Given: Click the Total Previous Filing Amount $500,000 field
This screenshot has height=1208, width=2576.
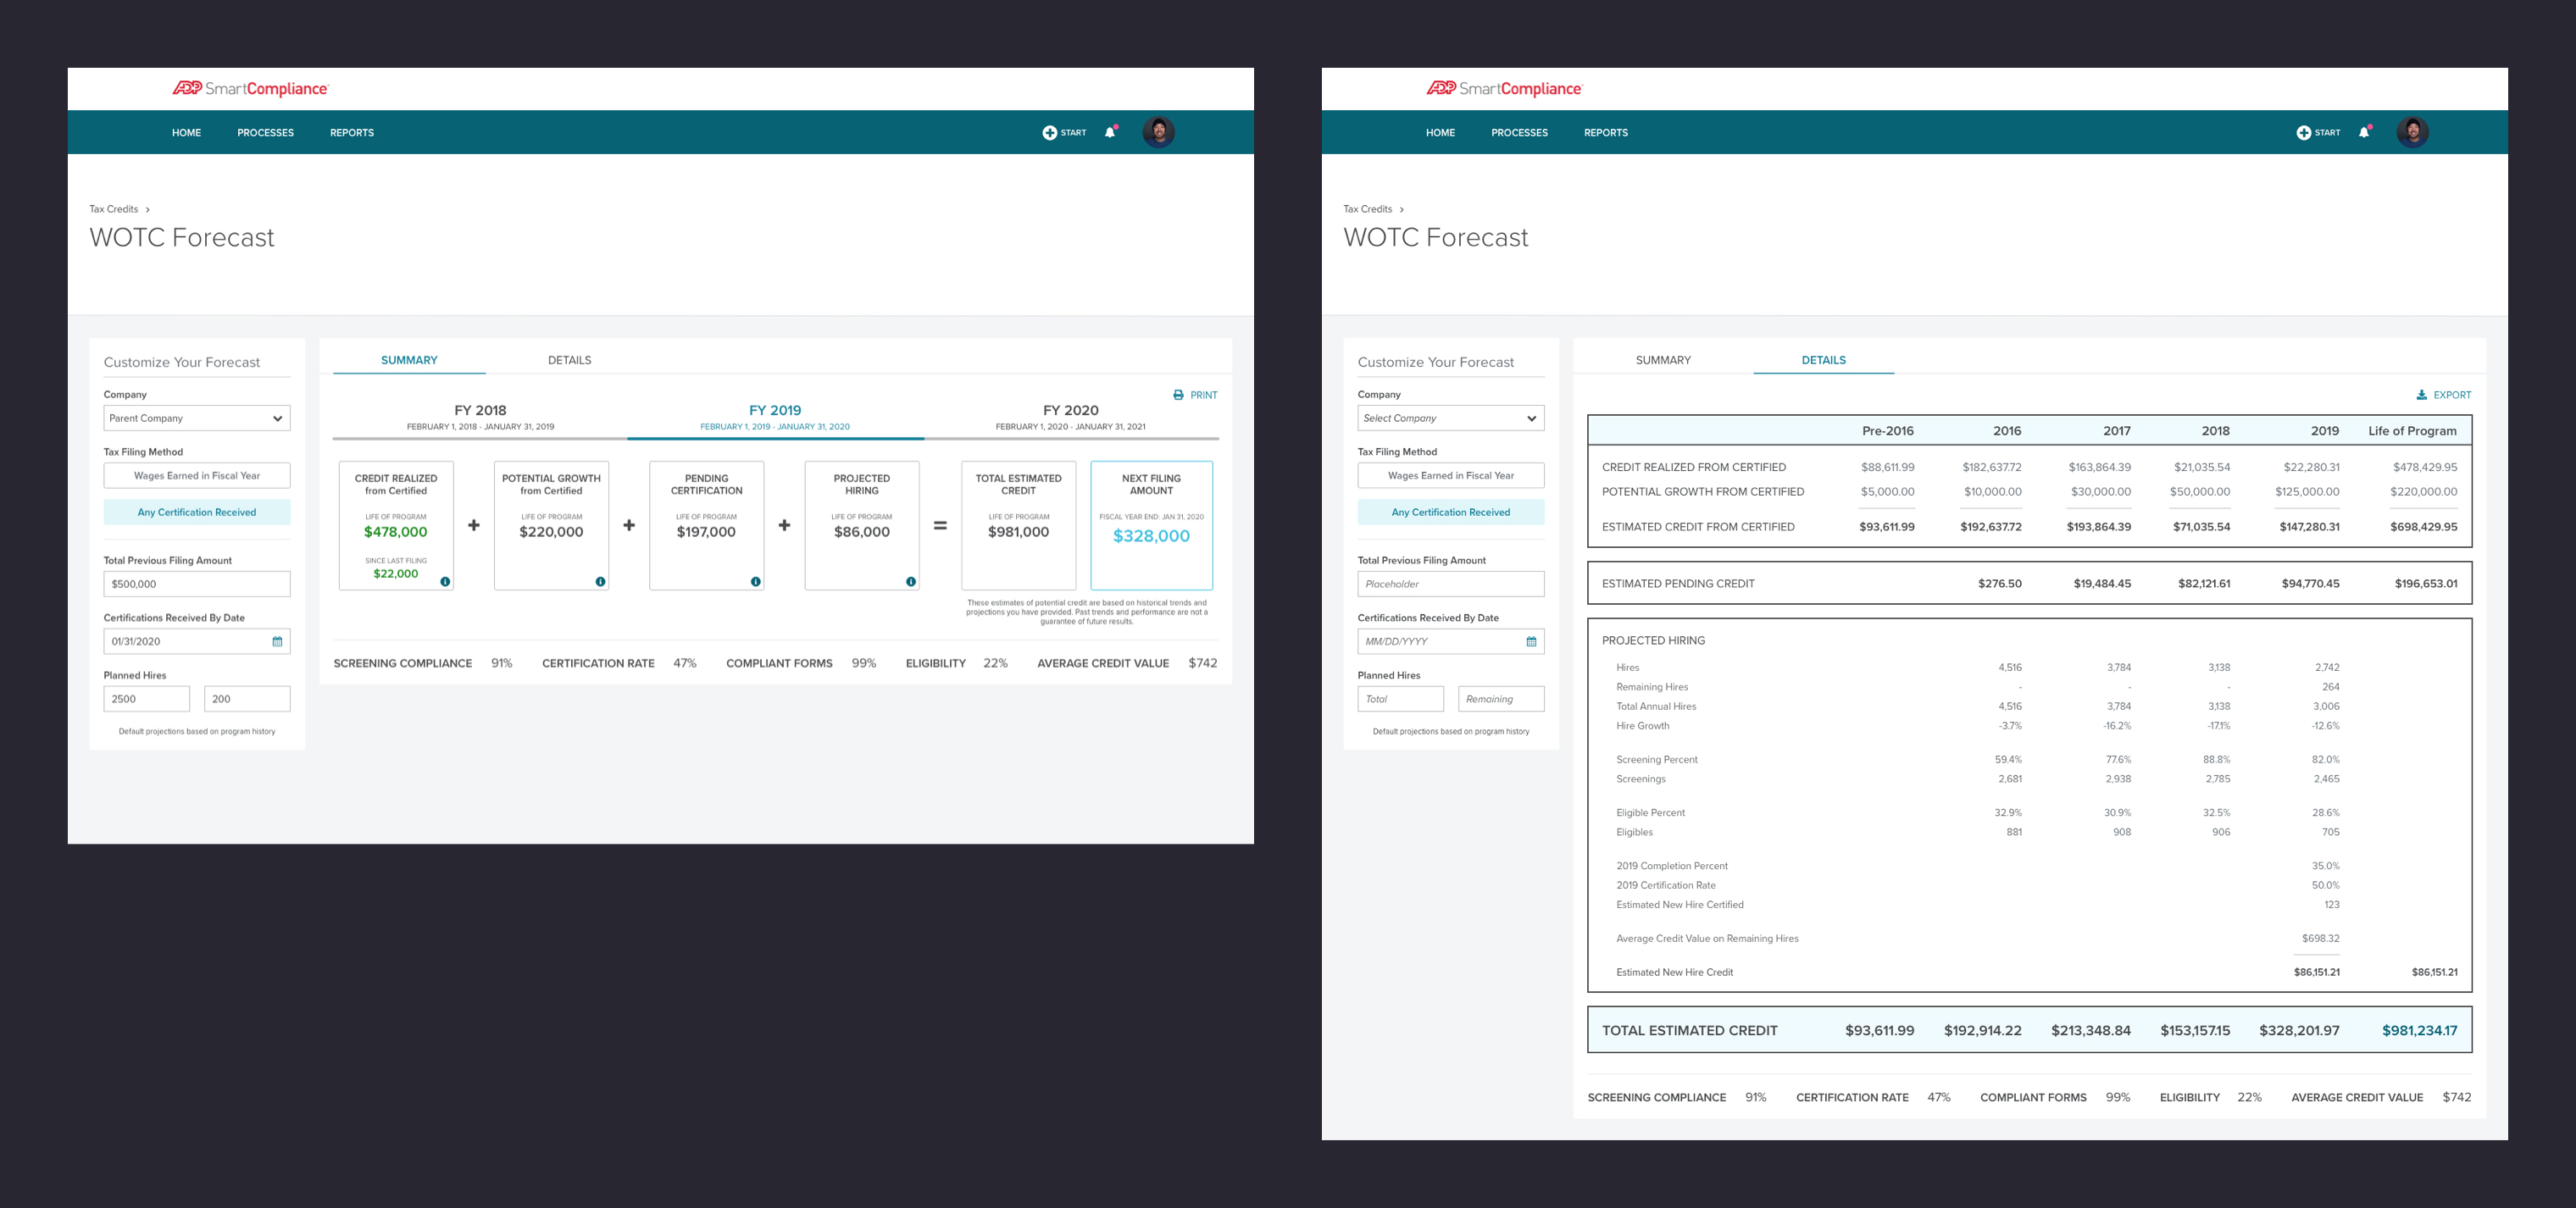Looking at the screenshot, I should tap(197, 584).
